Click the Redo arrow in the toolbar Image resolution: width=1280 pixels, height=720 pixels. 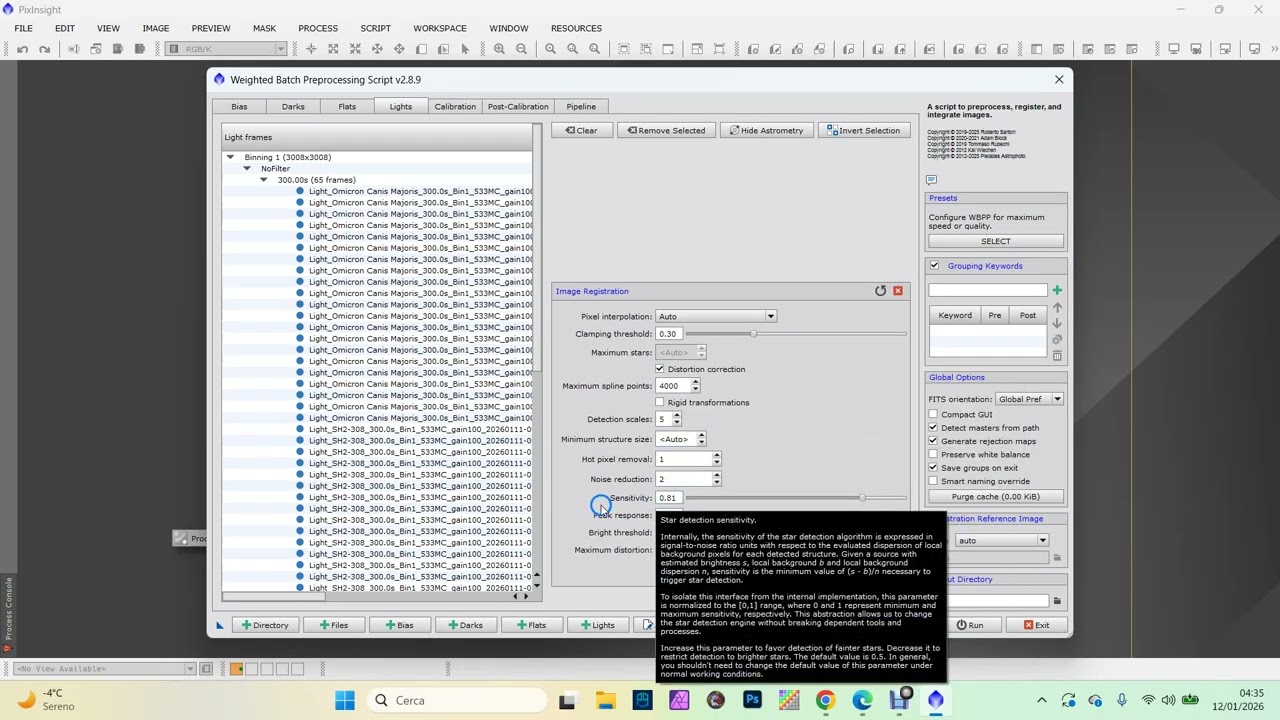click(44, 49)
